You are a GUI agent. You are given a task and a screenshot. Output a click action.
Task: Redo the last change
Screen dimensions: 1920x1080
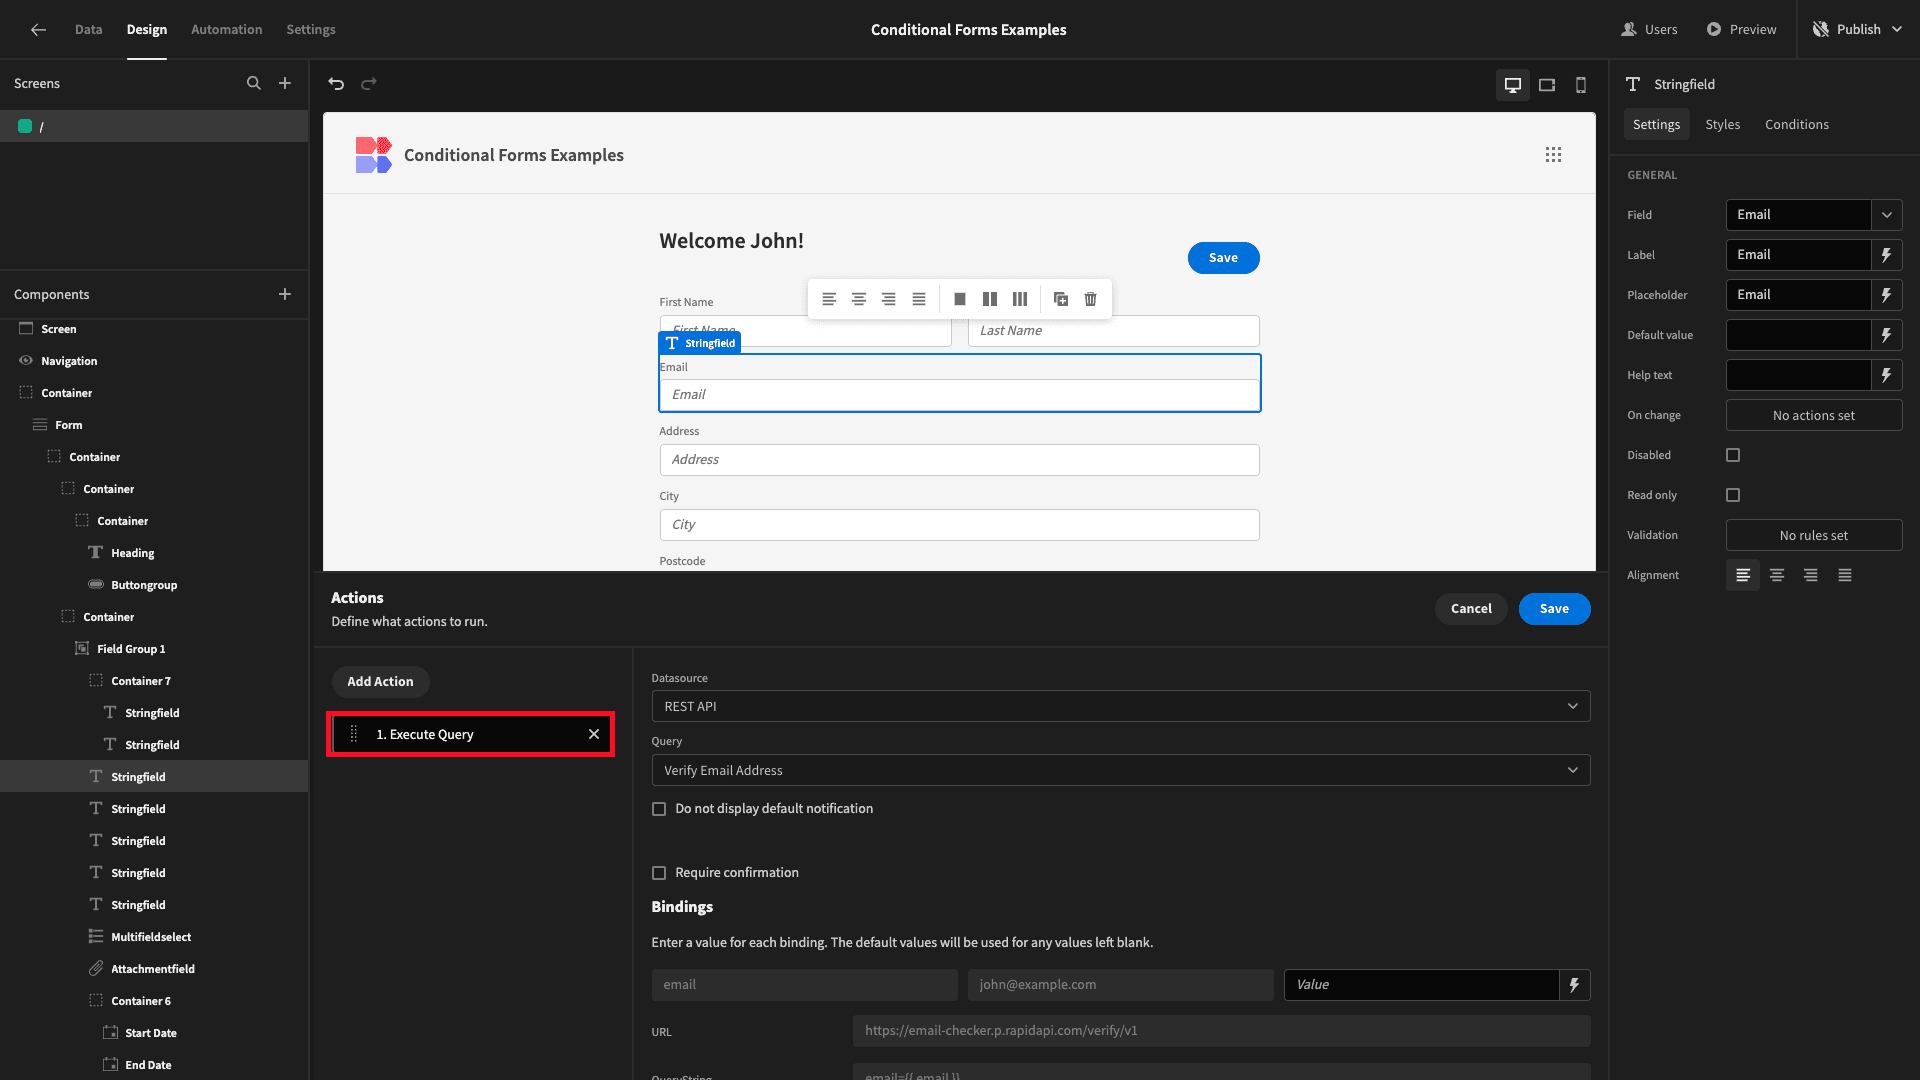(369, 84)
